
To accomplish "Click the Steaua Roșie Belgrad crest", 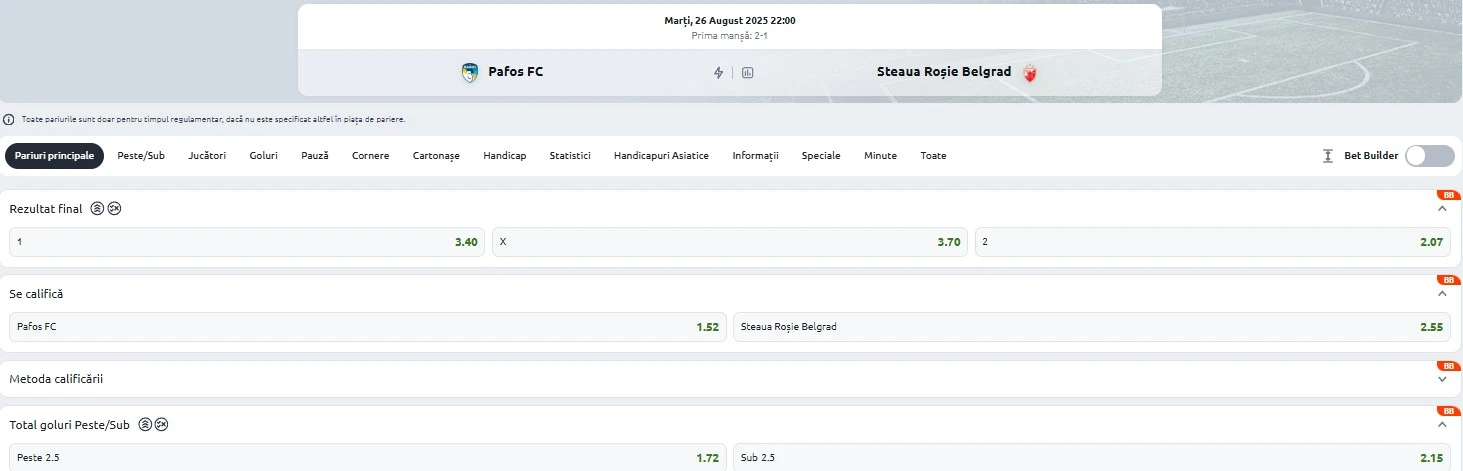I will click(x=1029, y=72).
